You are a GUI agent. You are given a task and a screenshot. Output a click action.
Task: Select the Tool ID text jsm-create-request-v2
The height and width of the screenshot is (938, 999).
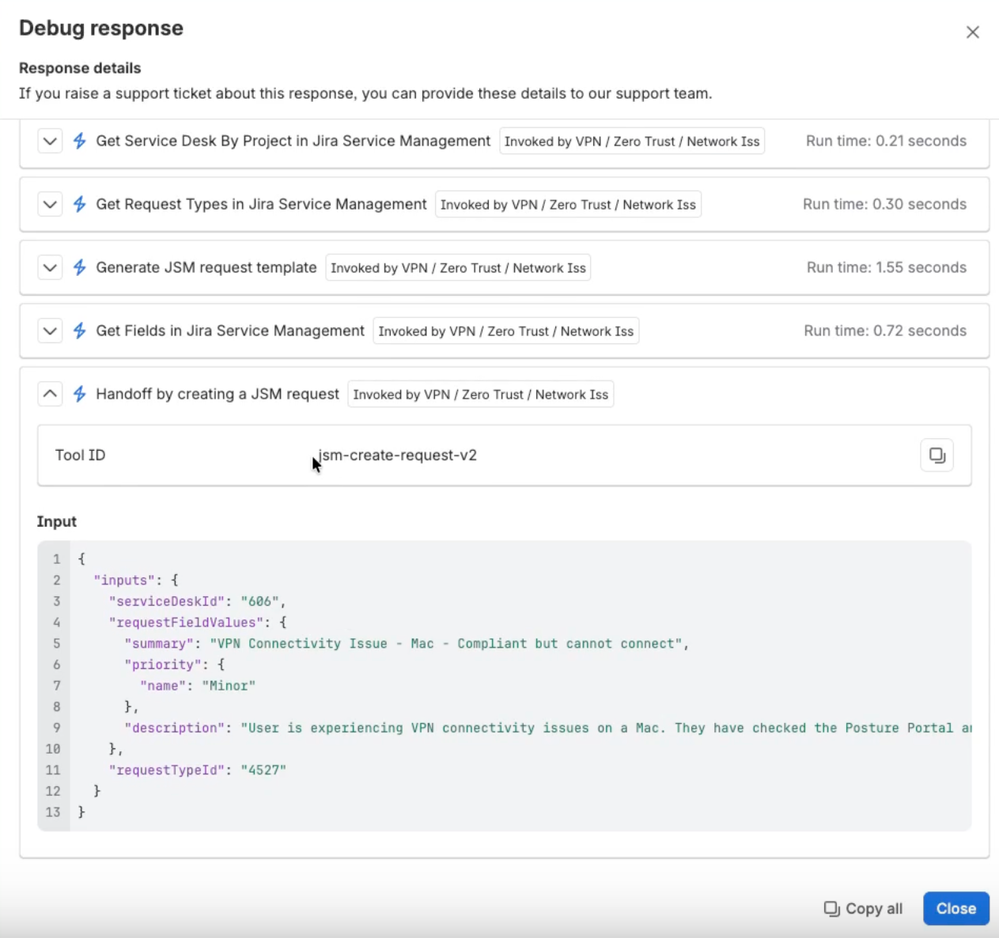tap(398, 455)
